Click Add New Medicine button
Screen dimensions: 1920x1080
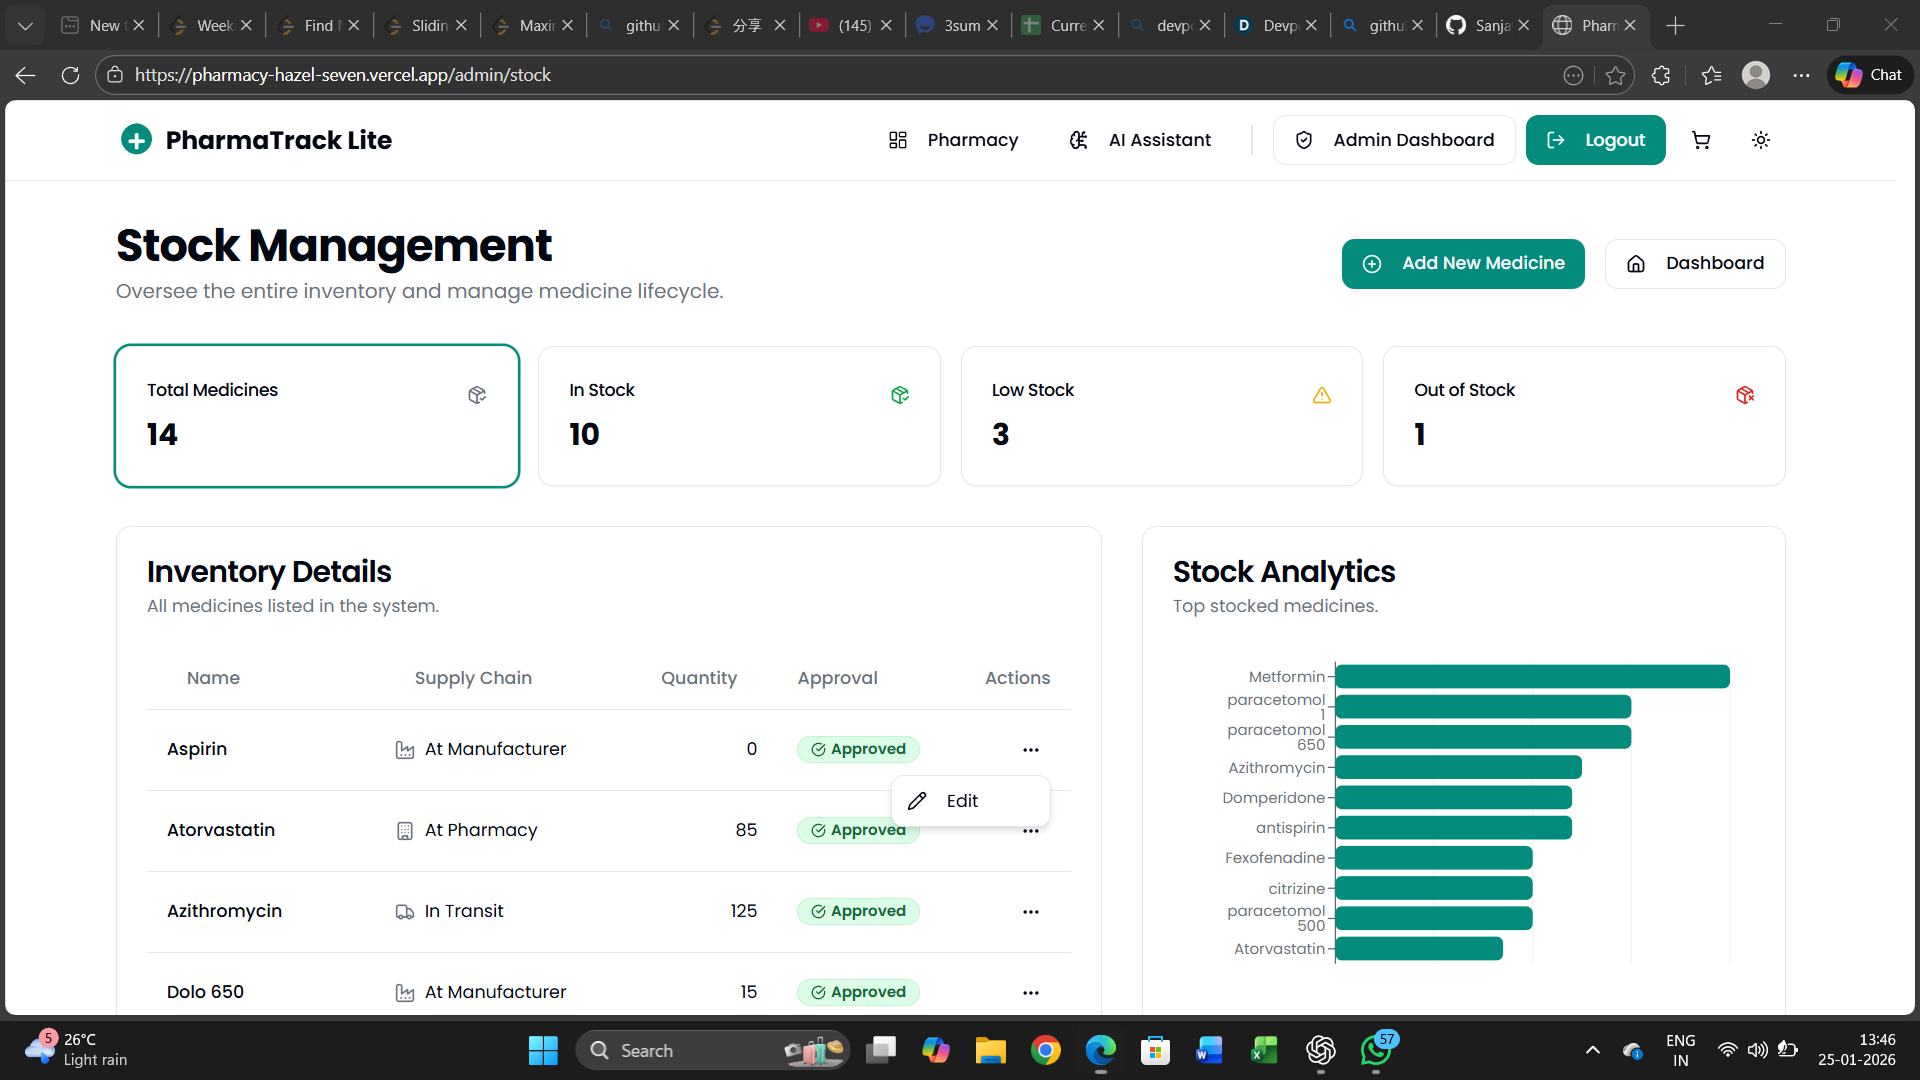1463,264
